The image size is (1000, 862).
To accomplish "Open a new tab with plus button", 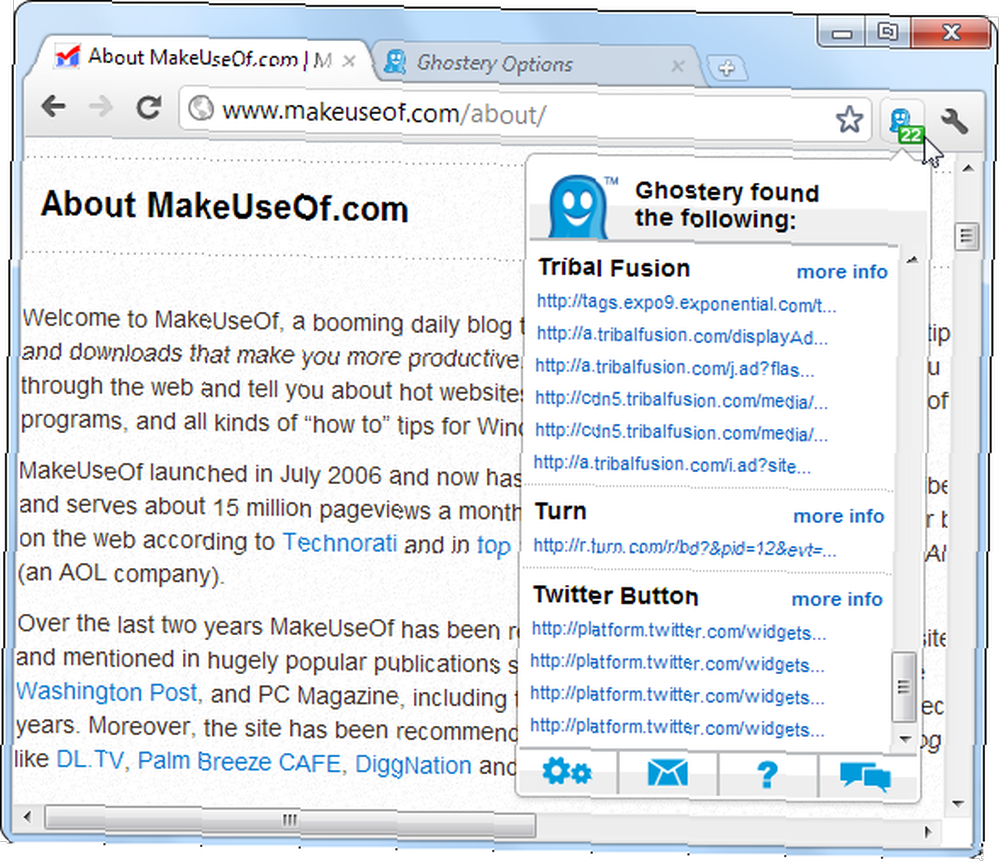I will click(x=726, y=68).
